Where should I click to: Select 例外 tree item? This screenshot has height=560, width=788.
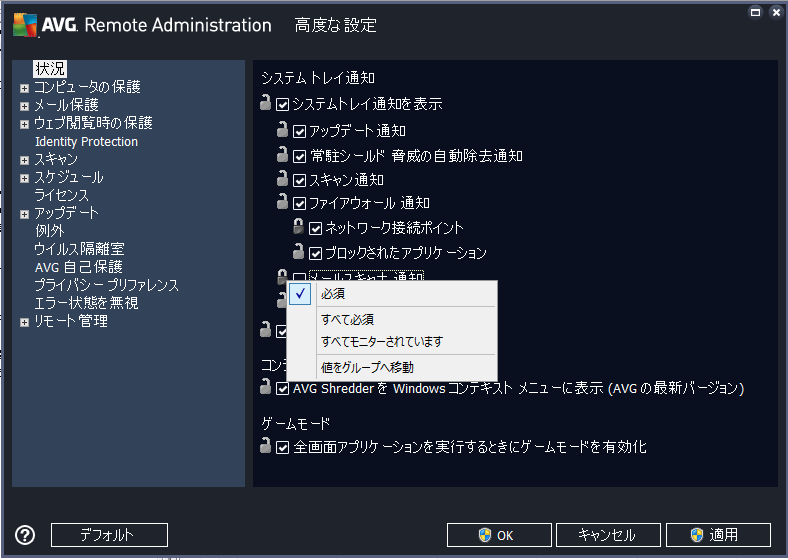click(50, 231)
